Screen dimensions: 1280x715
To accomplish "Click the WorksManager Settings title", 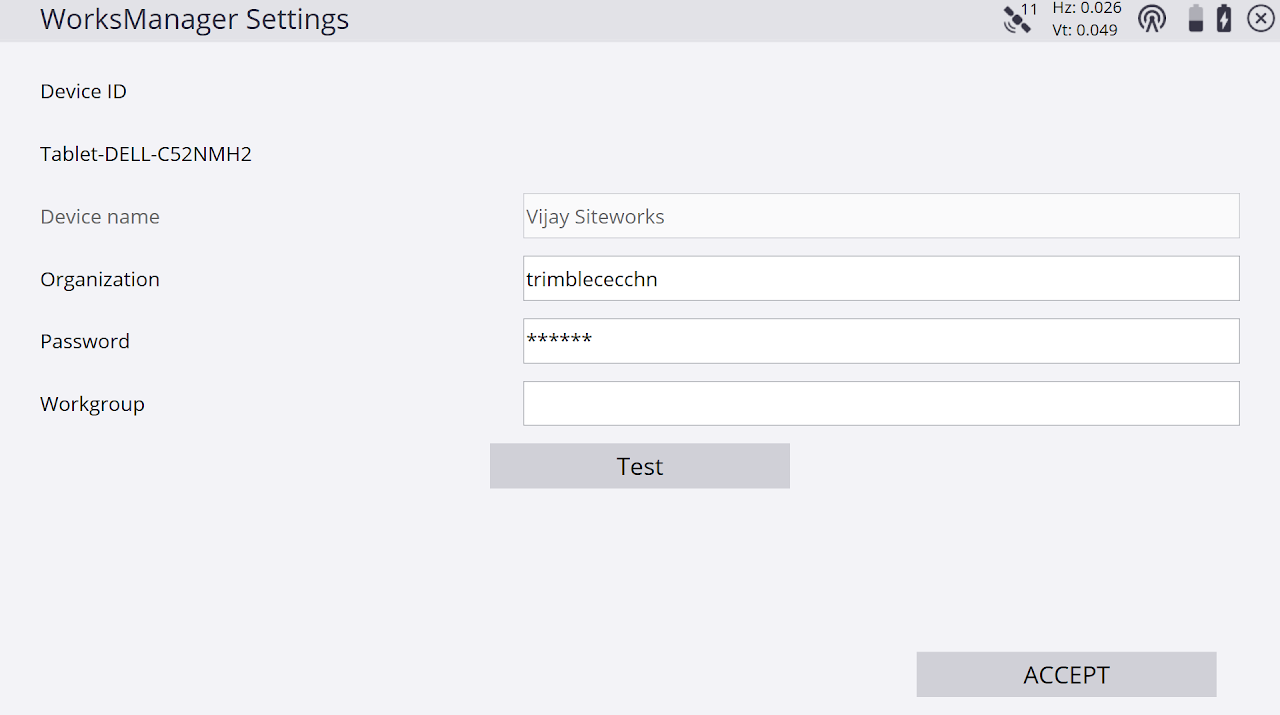I will tap(194, 19).
